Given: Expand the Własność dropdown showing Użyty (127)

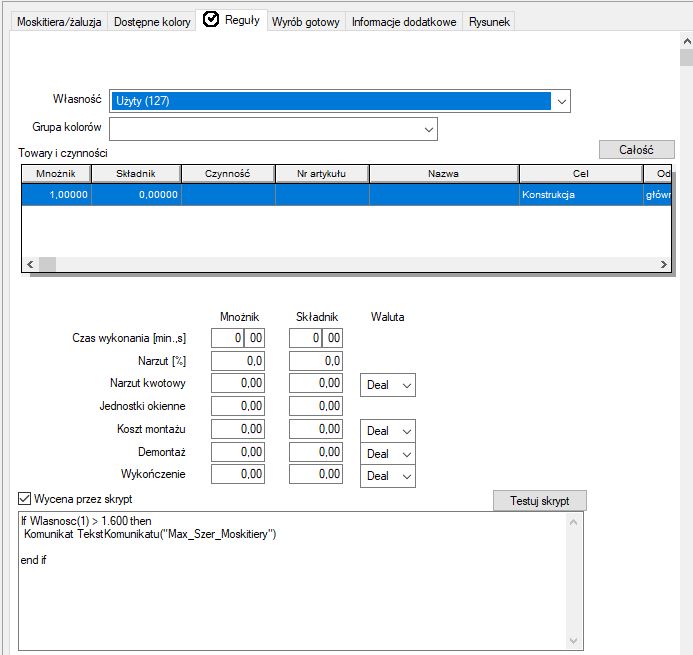Looking at the screenshot, I should [561, 101].
